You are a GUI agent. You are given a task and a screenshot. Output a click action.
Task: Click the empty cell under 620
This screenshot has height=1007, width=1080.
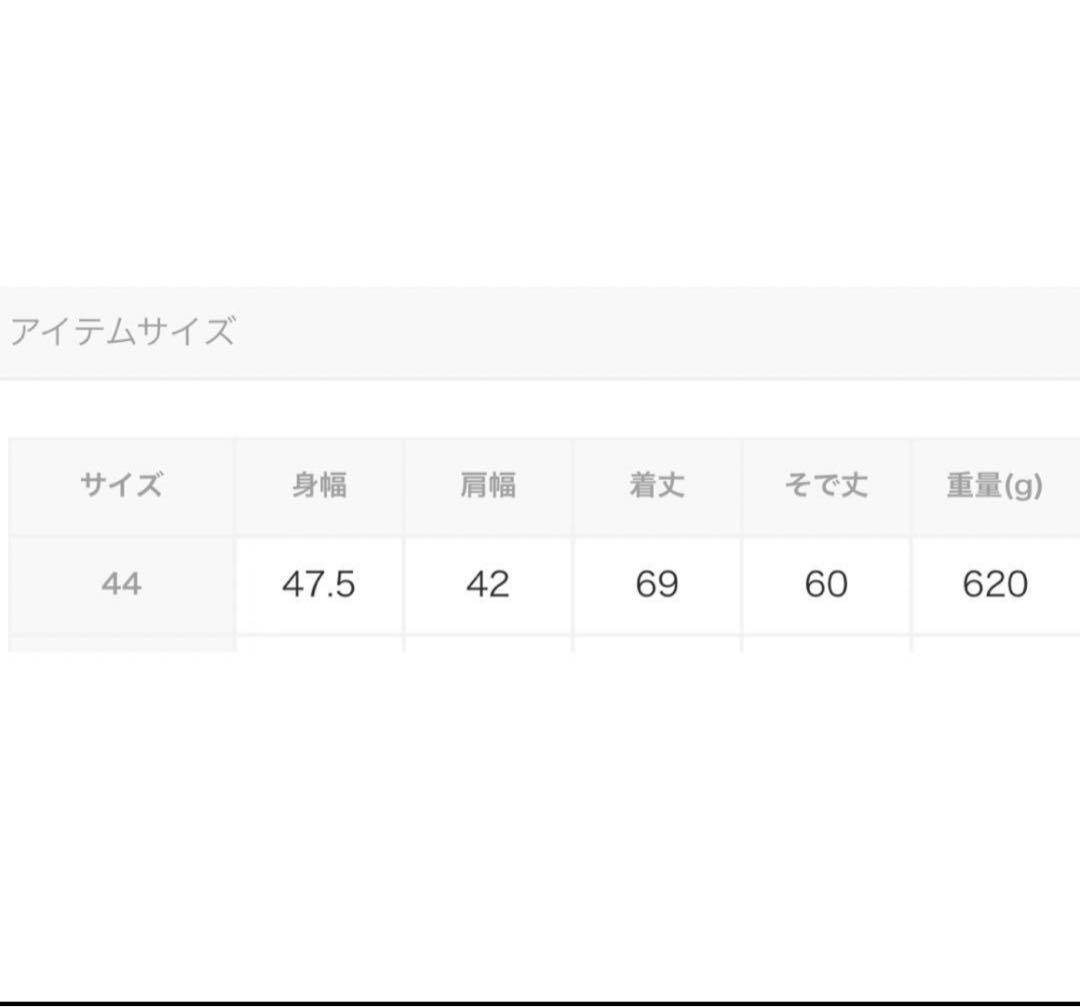click(x=995, y=644)
